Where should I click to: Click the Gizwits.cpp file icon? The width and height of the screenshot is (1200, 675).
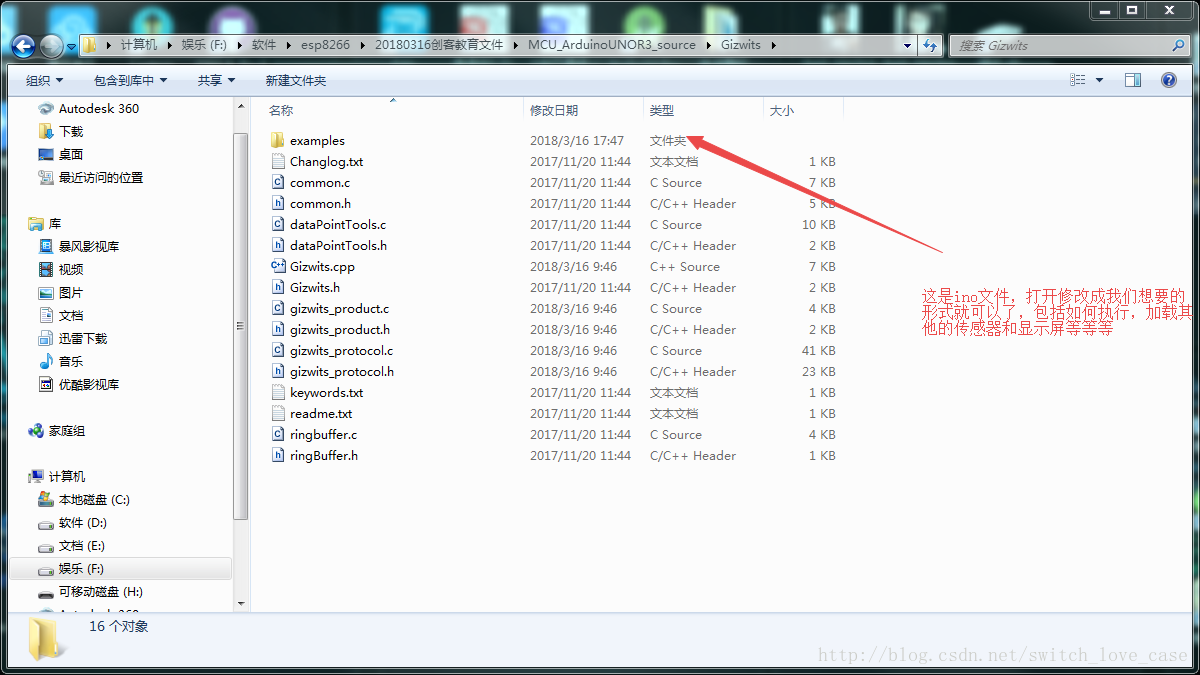tap(278, 266)
